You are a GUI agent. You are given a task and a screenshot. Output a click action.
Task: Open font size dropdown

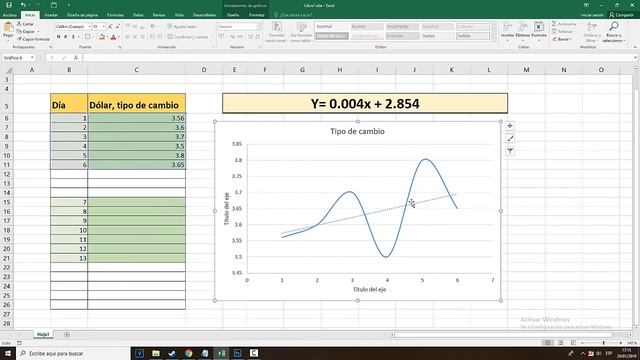coord(104,27)
